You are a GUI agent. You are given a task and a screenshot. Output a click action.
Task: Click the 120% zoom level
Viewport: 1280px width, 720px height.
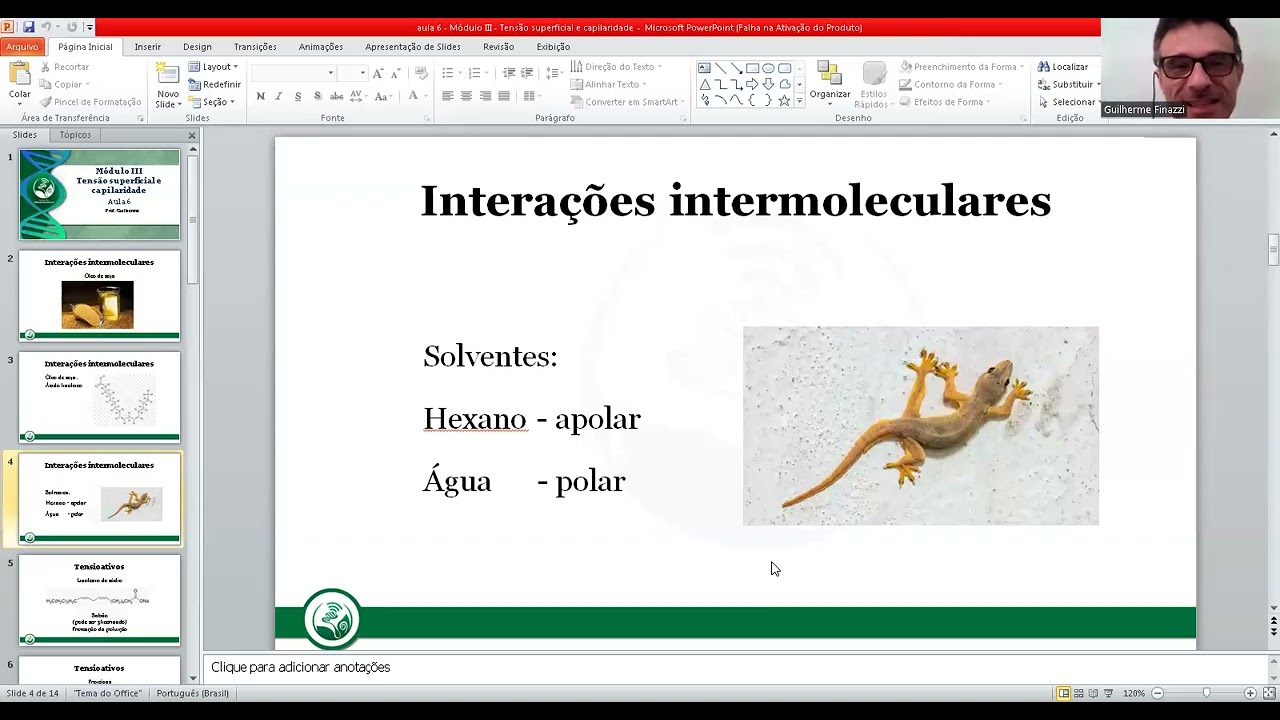(1133, 693)
